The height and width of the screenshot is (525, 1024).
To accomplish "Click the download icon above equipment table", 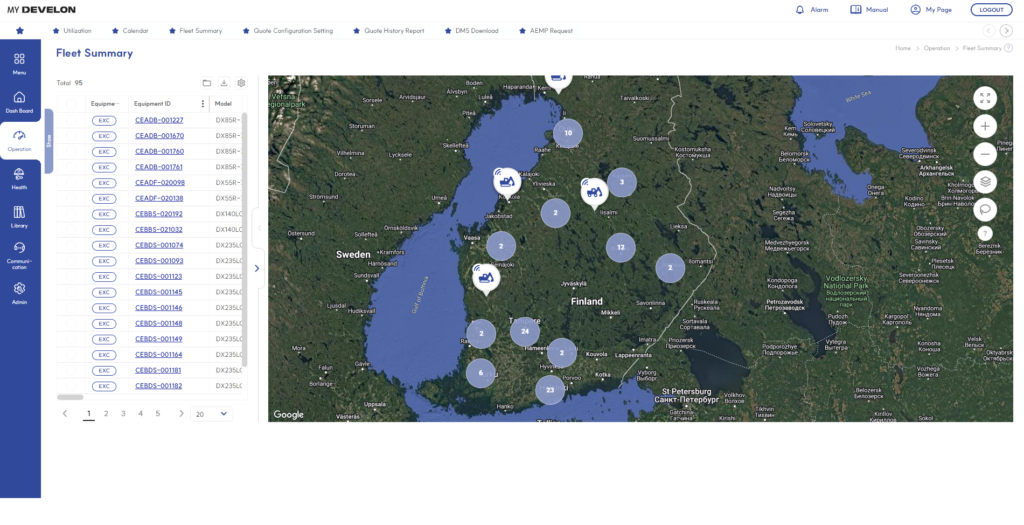I will pyautogui.click(x=224, y=83).
